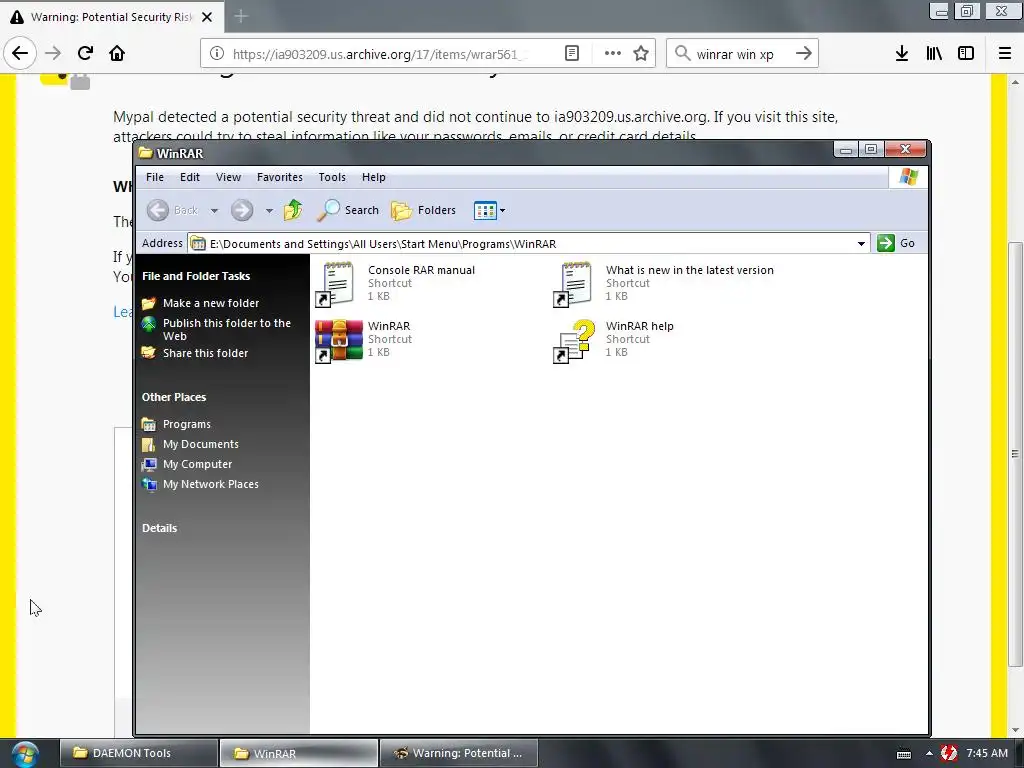Click the browser home icon

click(117, 53)
